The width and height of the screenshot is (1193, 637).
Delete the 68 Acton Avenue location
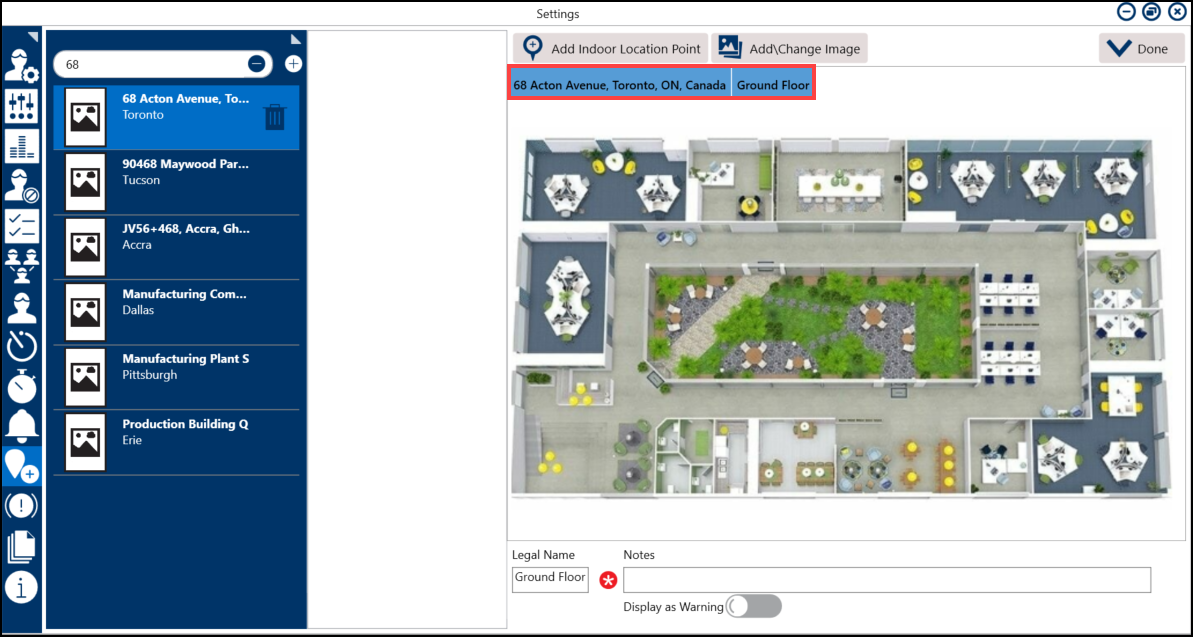click(275, 117)
